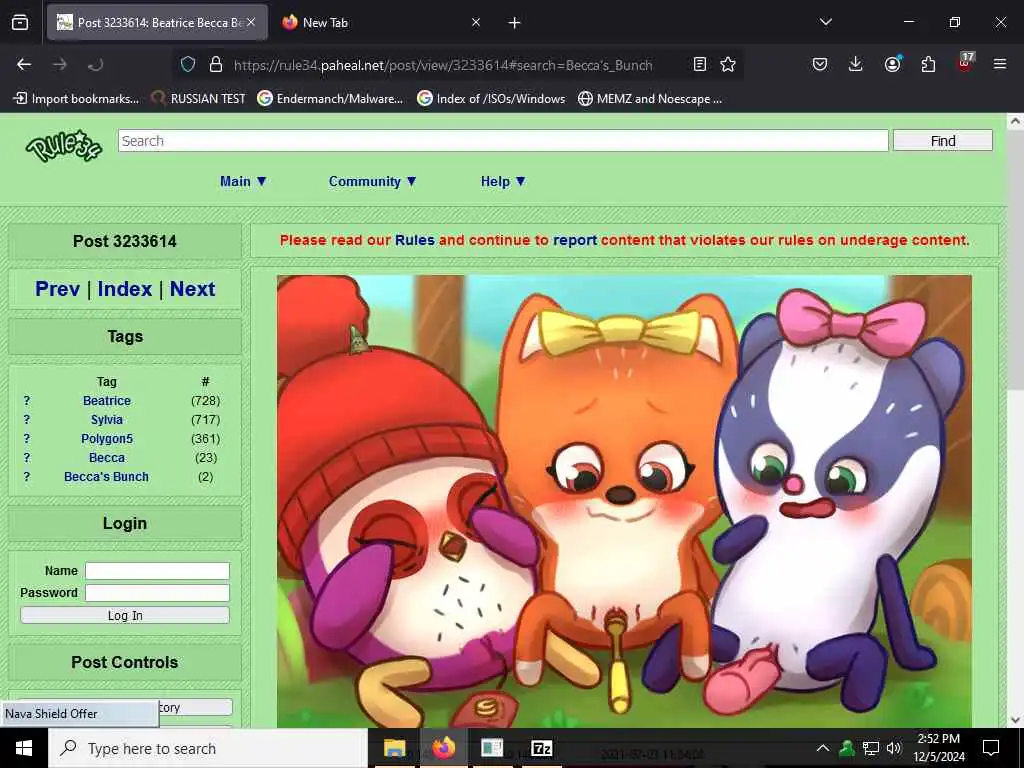
Task: Close the Post 3233614 tab
Action: (x=251, y=22)
